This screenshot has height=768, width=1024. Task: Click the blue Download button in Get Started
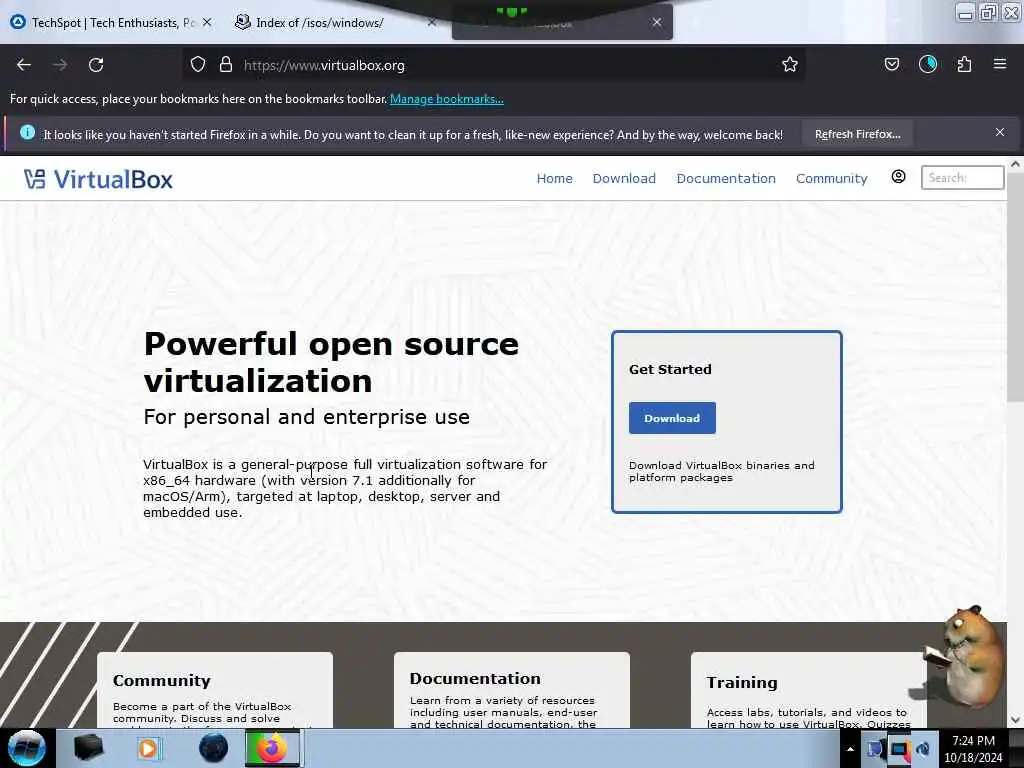click(x=672, y=418)
